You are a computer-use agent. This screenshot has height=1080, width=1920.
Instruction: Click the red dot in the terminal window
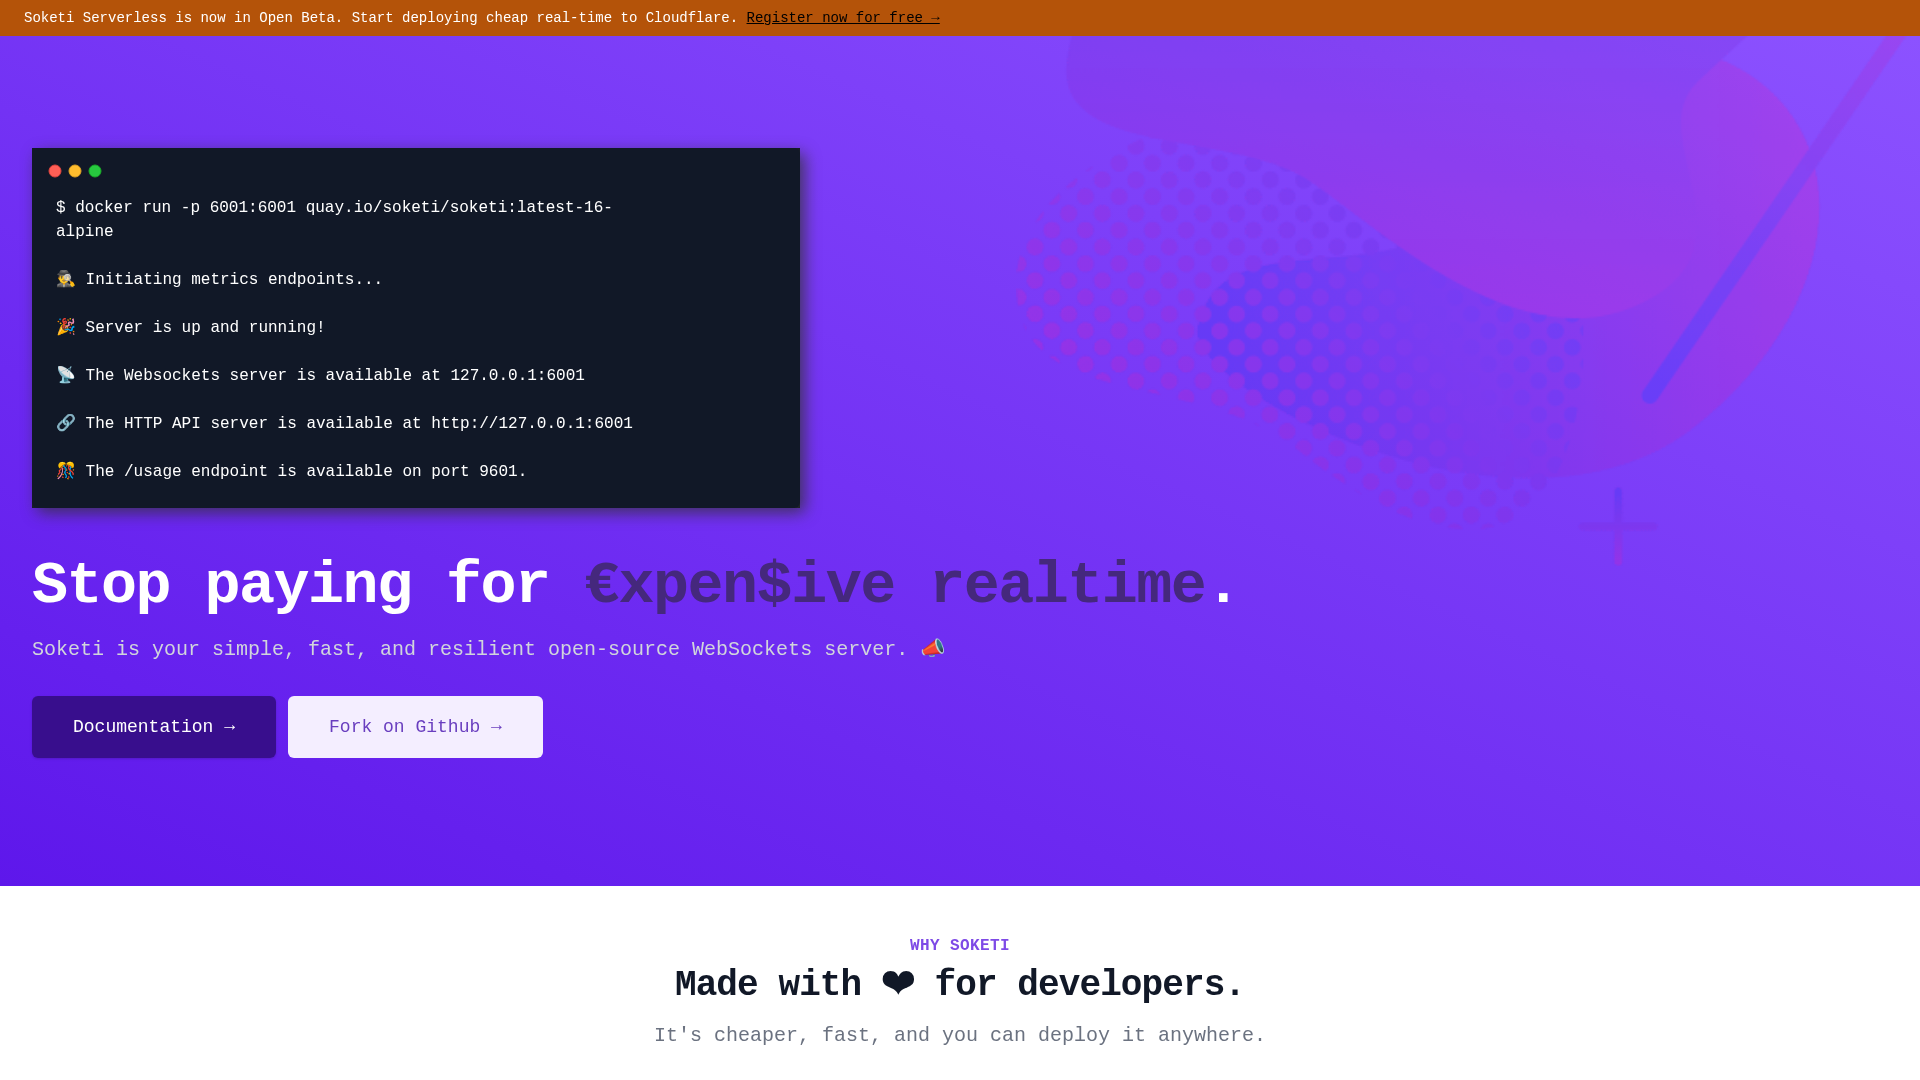[55, 171]
